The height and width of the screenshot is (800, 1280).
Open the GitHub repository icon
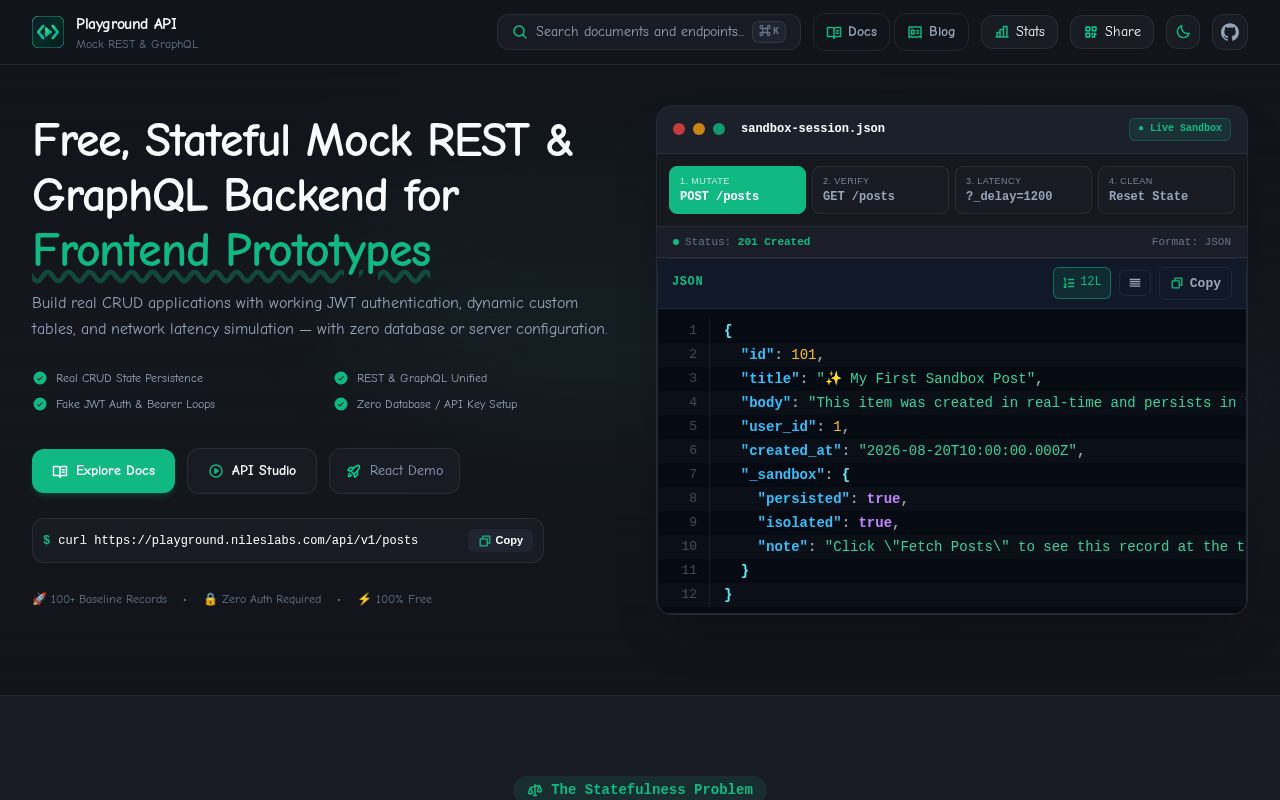[1230, 32]
